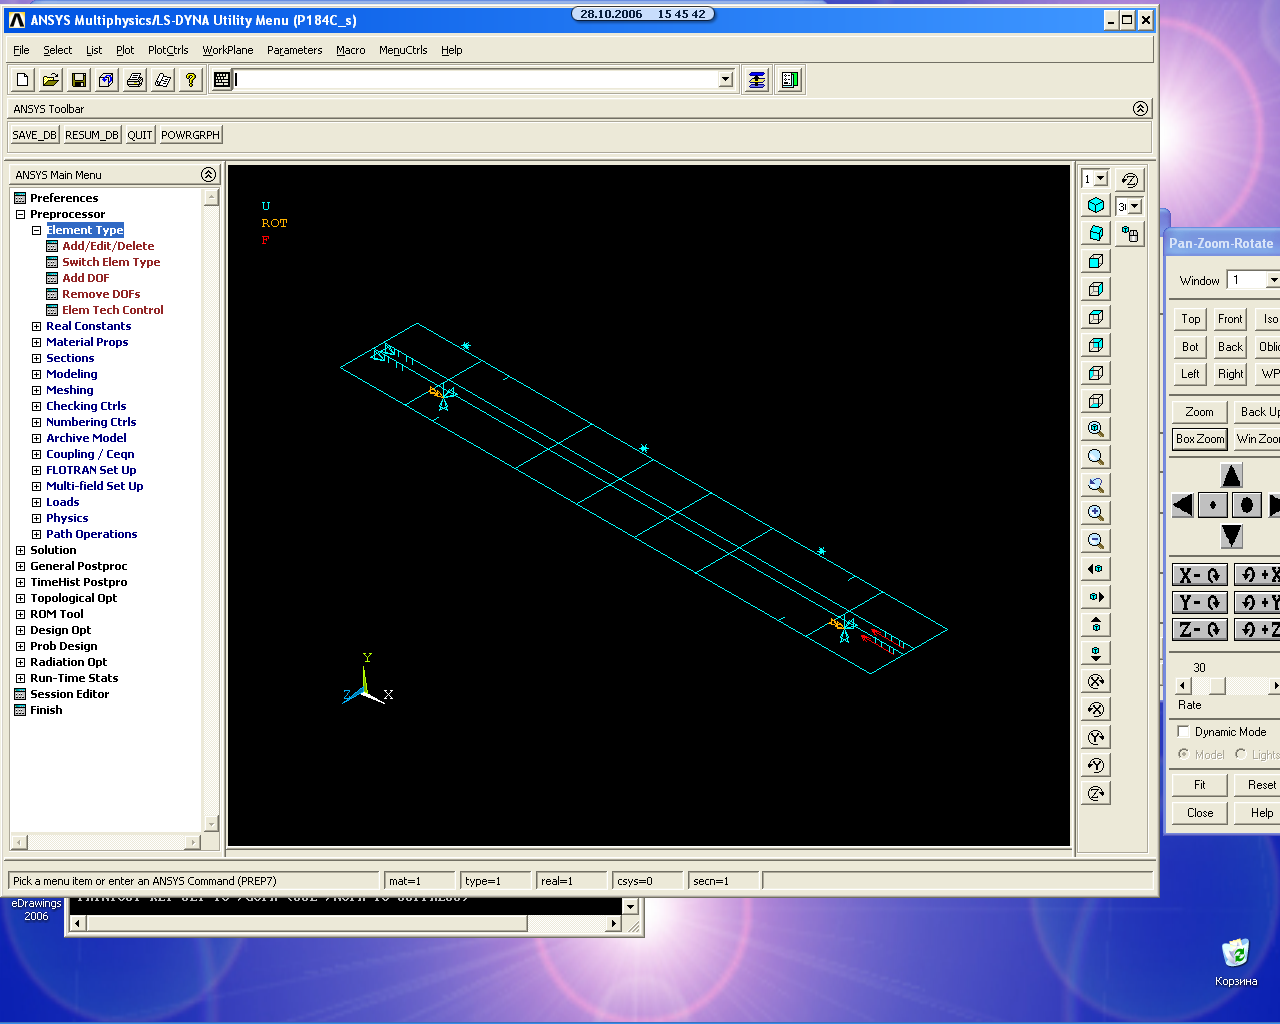Click the Top view button in Pan-Zoom-Rotate
The height and width of the screenshot is (1024, 1280).
click(x=1191, y=319)
